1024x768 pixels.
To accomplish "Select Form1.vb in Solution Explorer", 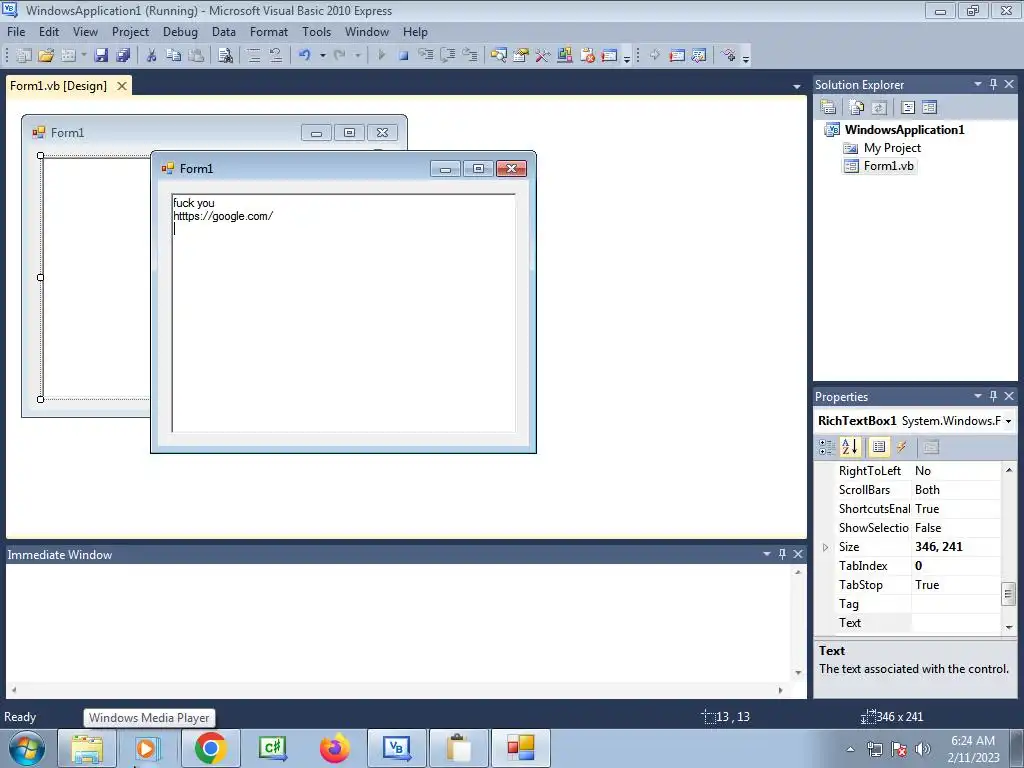I will 888,166.
